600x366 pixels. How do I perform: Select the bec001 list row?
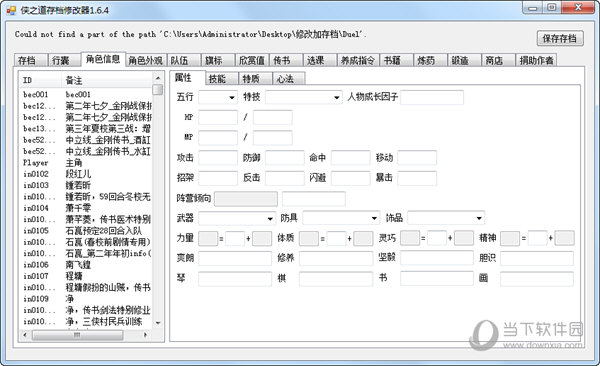87,95
